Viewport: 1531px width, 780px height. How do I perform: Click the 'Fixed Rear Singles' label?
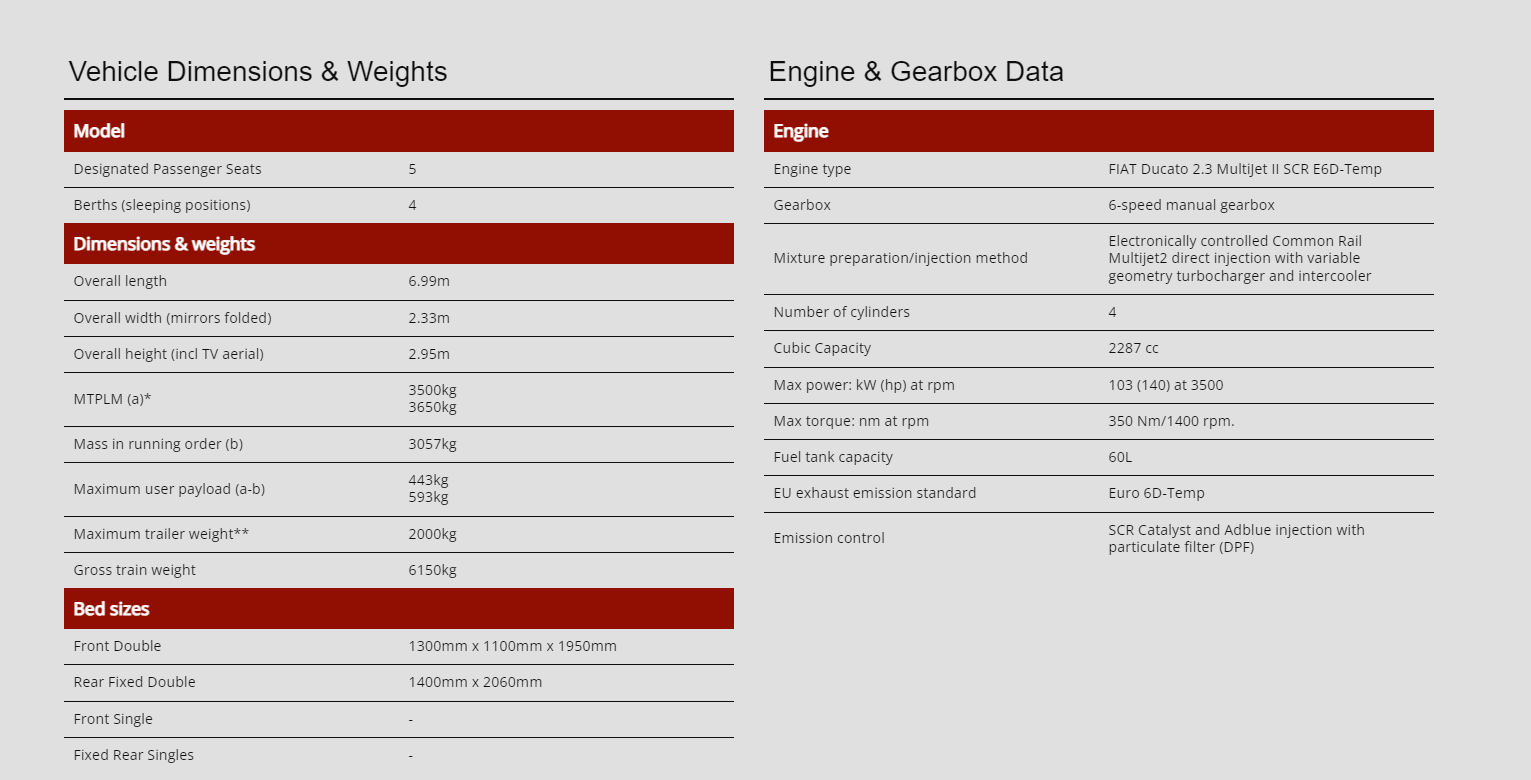click(133, 755)
